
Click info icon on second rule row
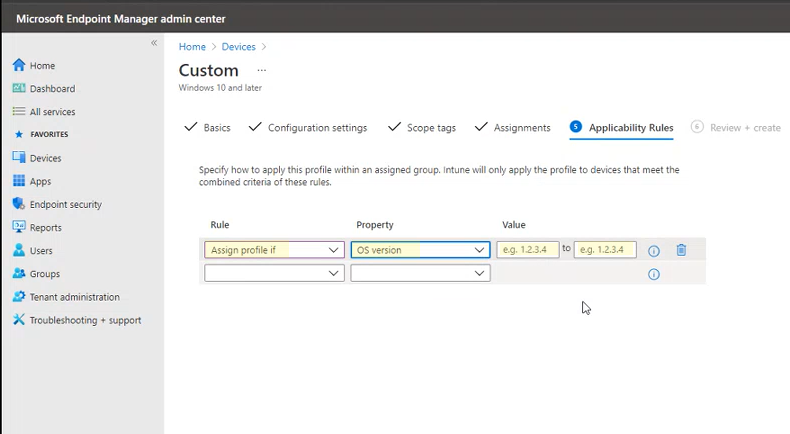click(x=654, y=274)
